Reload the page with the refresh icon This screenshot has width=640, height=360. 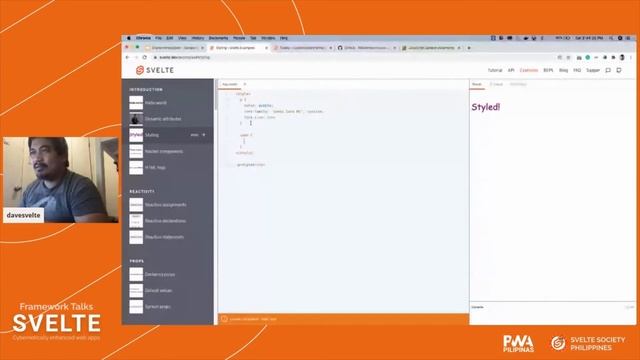coord(144,58)
